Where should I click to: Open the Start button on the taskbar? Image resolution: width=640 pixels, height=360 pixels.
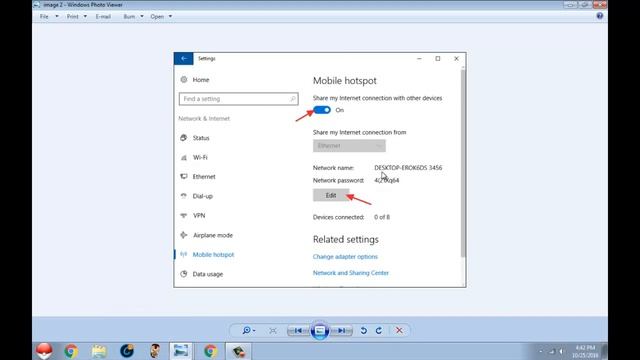point(44,351)
